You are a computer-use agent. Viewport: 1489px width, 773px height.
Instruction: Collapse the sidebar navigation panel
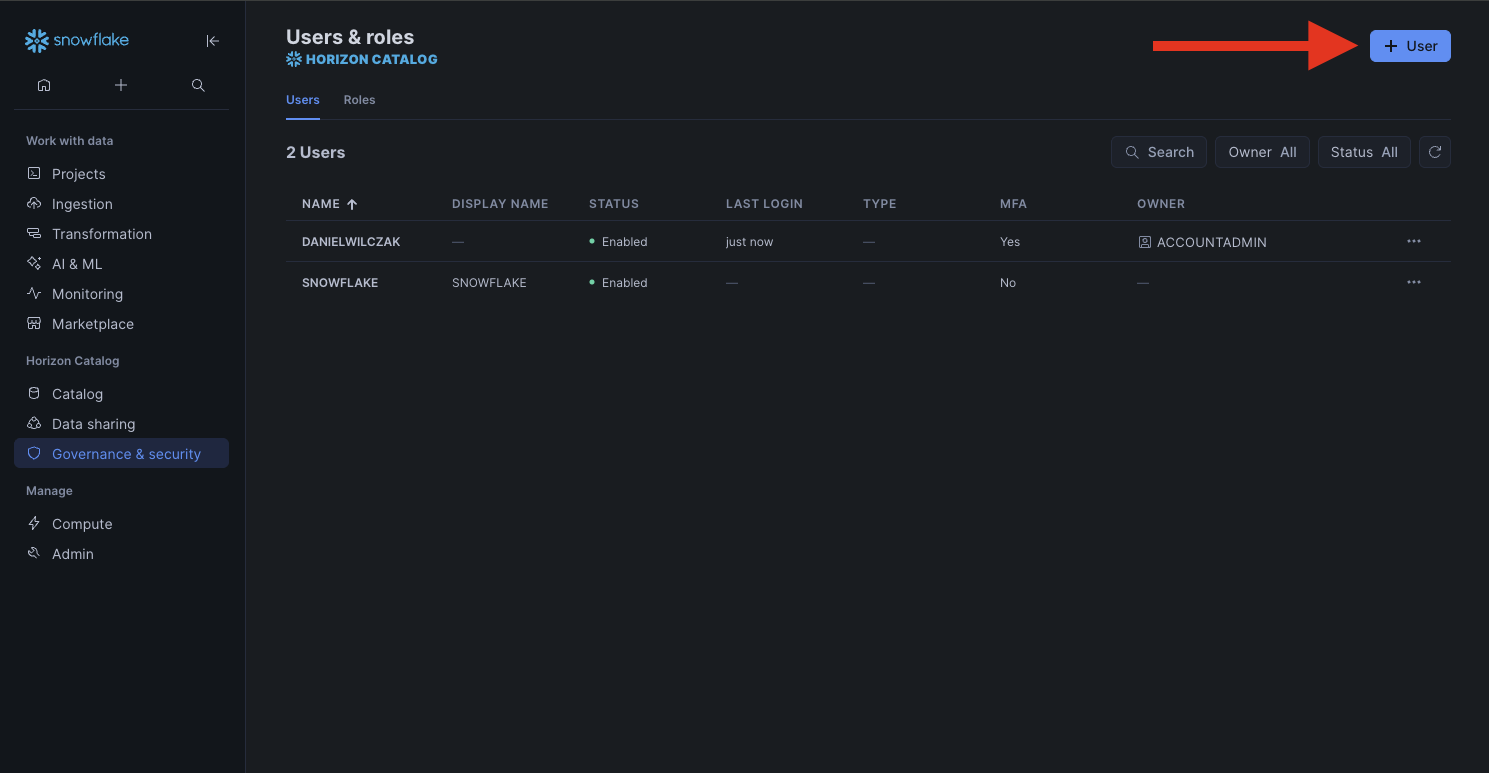(x=212, y=41)
